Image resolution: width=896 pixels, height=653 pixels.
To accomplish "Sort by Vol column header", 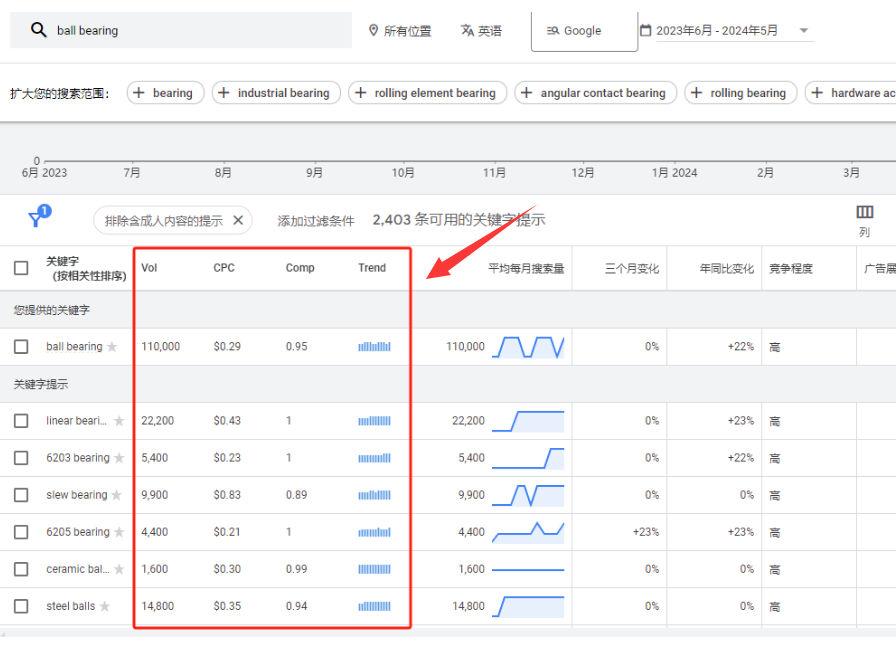I will (149, 268).
